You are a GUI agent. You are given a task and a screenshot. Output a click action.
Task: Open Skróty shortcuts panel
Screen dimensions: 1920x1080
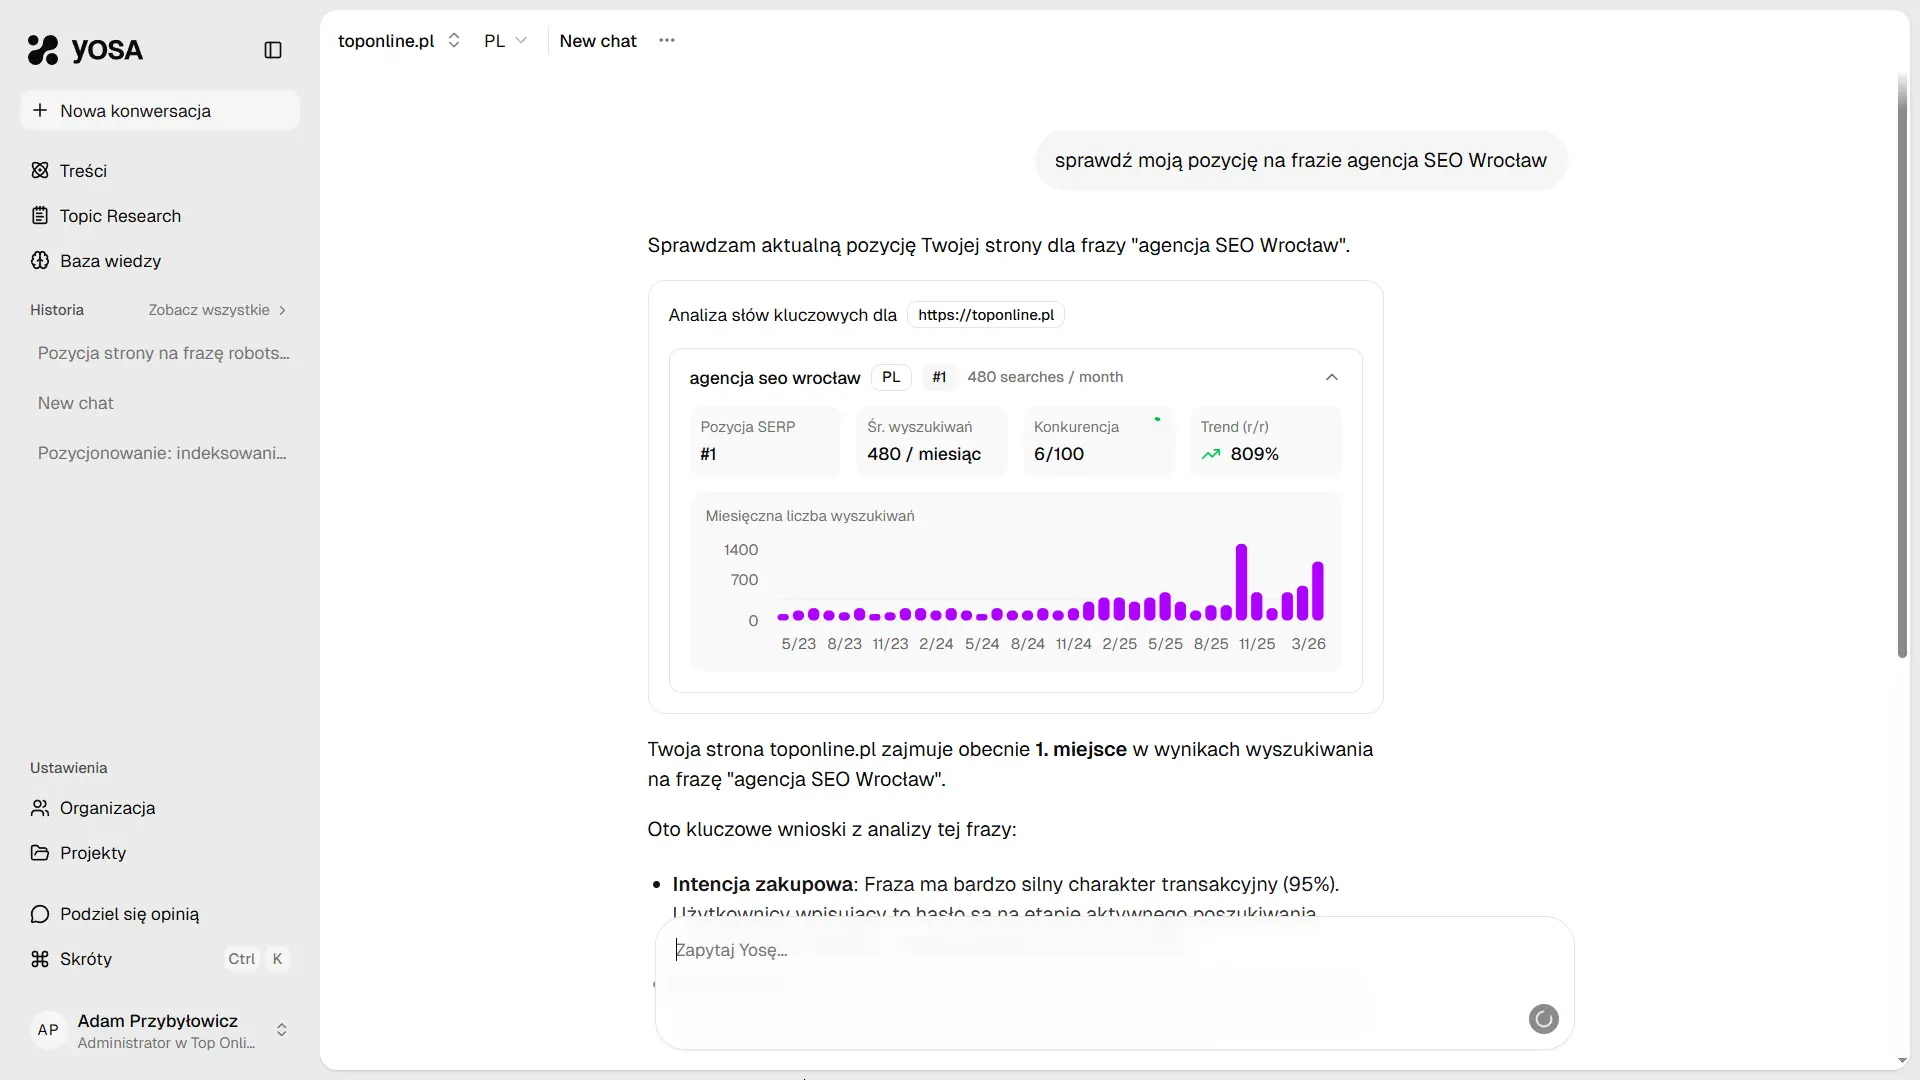pyautogui.click(x=86, y=959)
